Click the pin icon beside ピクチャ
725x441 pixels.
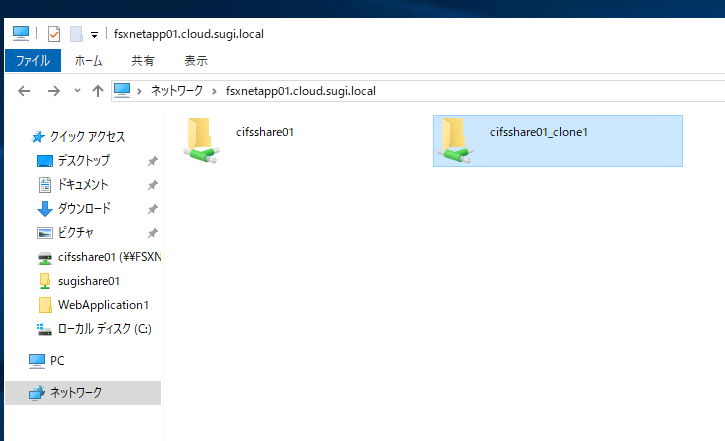(x=153, y=233)
